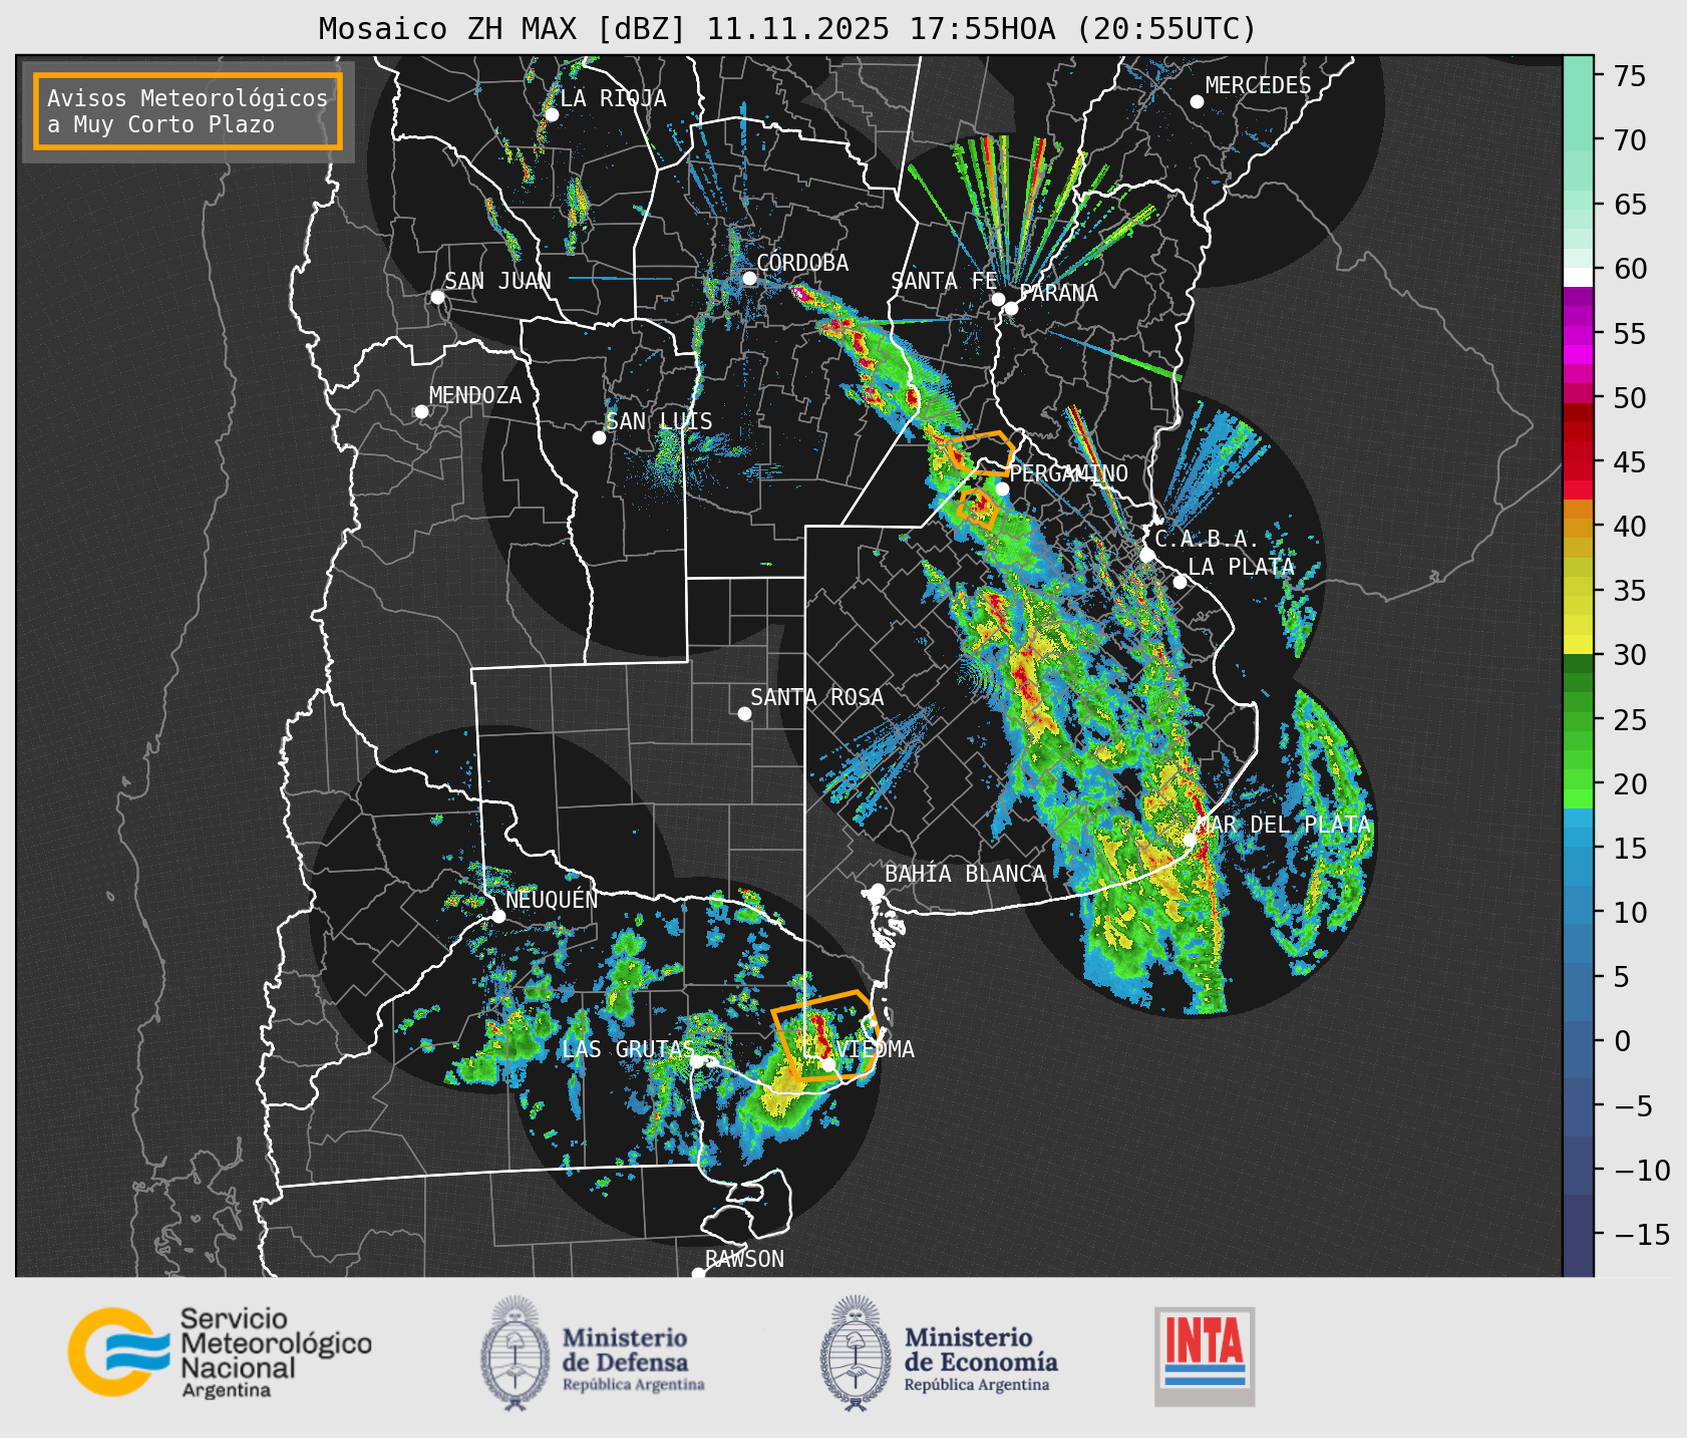1687x1438 pixels.
Task: Click the SAN JUAN city label
Action: pos(498,281)
